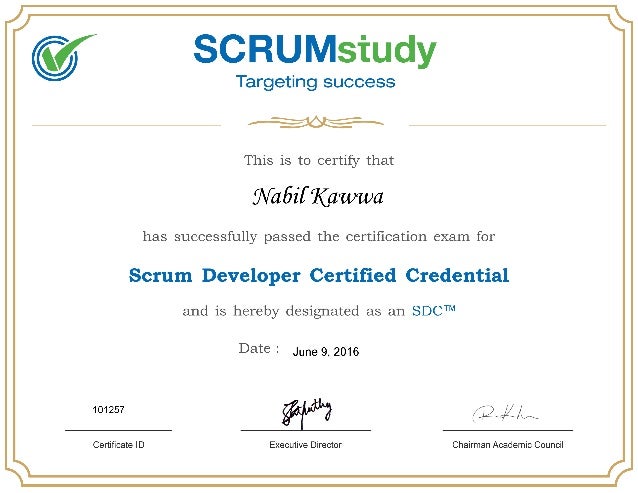Click the Chairman Academic Council signature

pyautogui.click(x=505, y=413)
